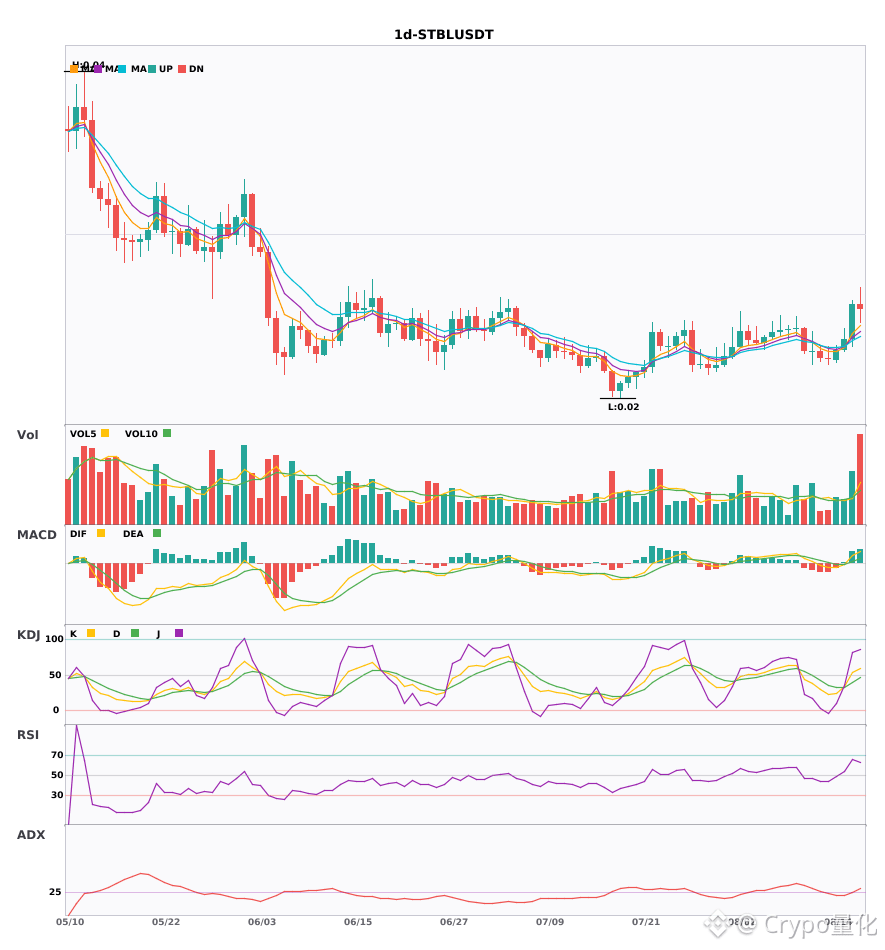This screenshot has width=885, height=950.
Task: Click the cyan MA legend swatch
Action: (122, 69)
